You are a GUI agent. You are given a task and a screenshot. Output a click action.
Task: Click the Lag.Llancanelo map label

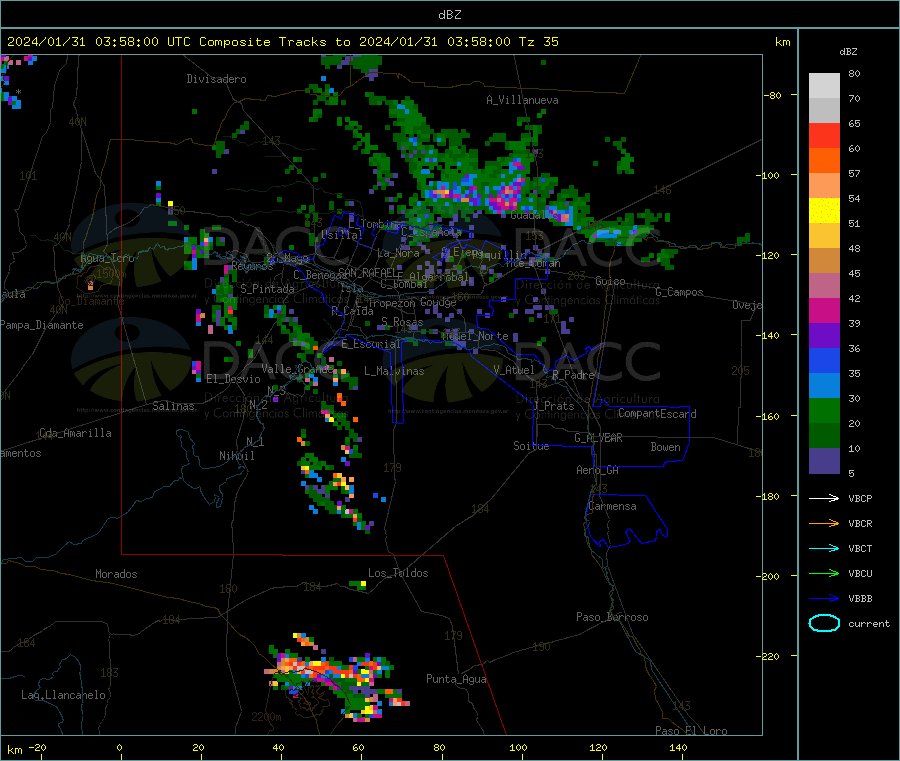63,695
